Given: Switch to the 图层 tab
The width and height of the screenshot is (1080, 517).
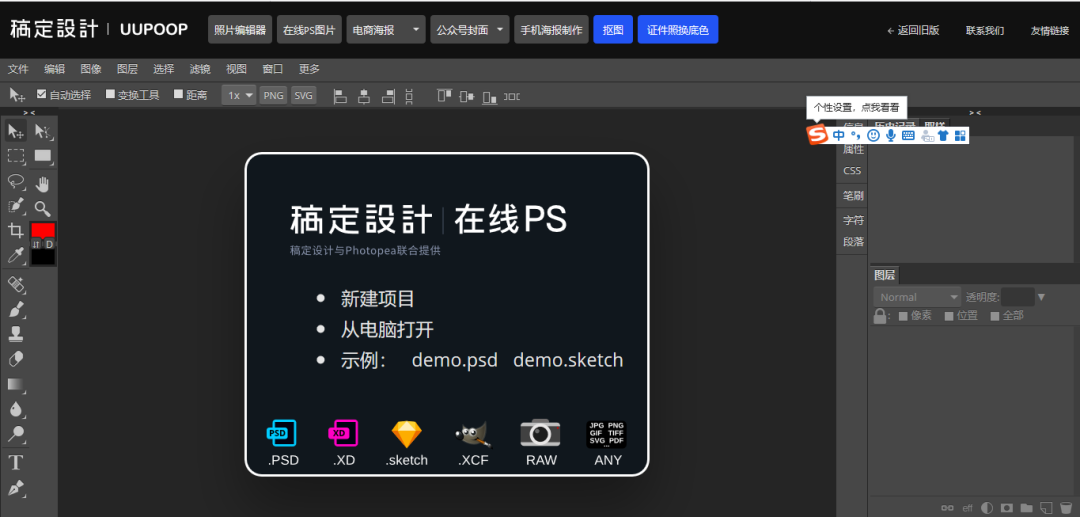Looking at the screenshot, I should click(x=884, y=275).
